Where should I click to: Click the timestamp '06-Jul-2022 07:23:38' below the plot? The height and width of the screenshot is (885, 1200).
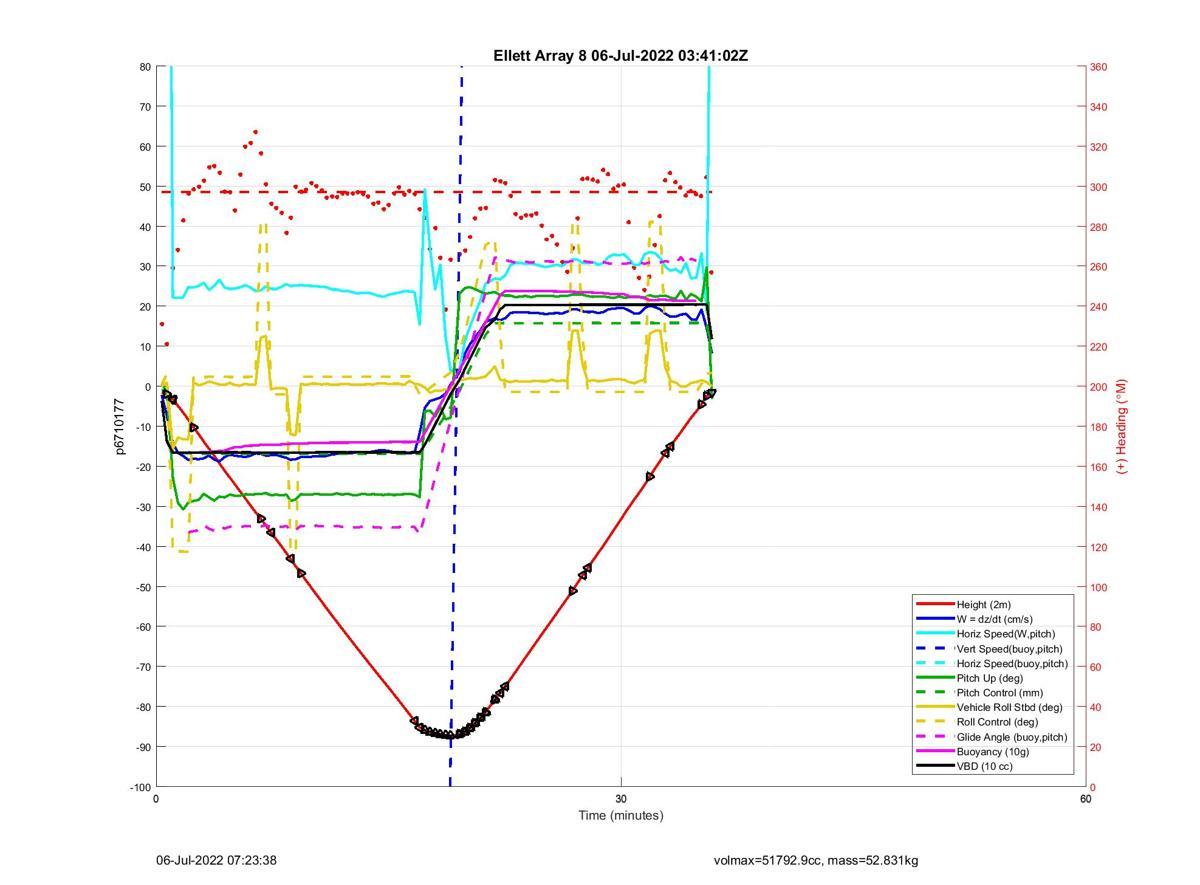[216, 860]
